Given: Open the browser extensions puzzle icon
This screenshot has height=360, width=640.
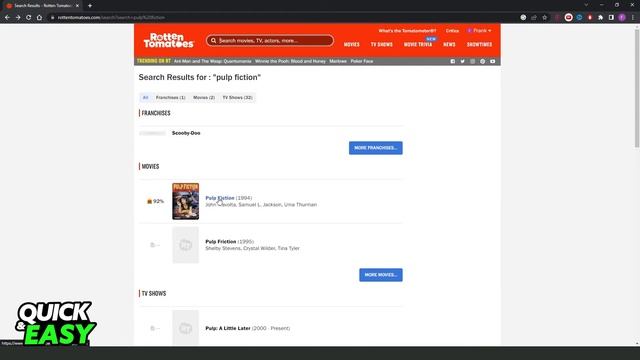Looking at the screenshot, I should click(x=600, y=18).
